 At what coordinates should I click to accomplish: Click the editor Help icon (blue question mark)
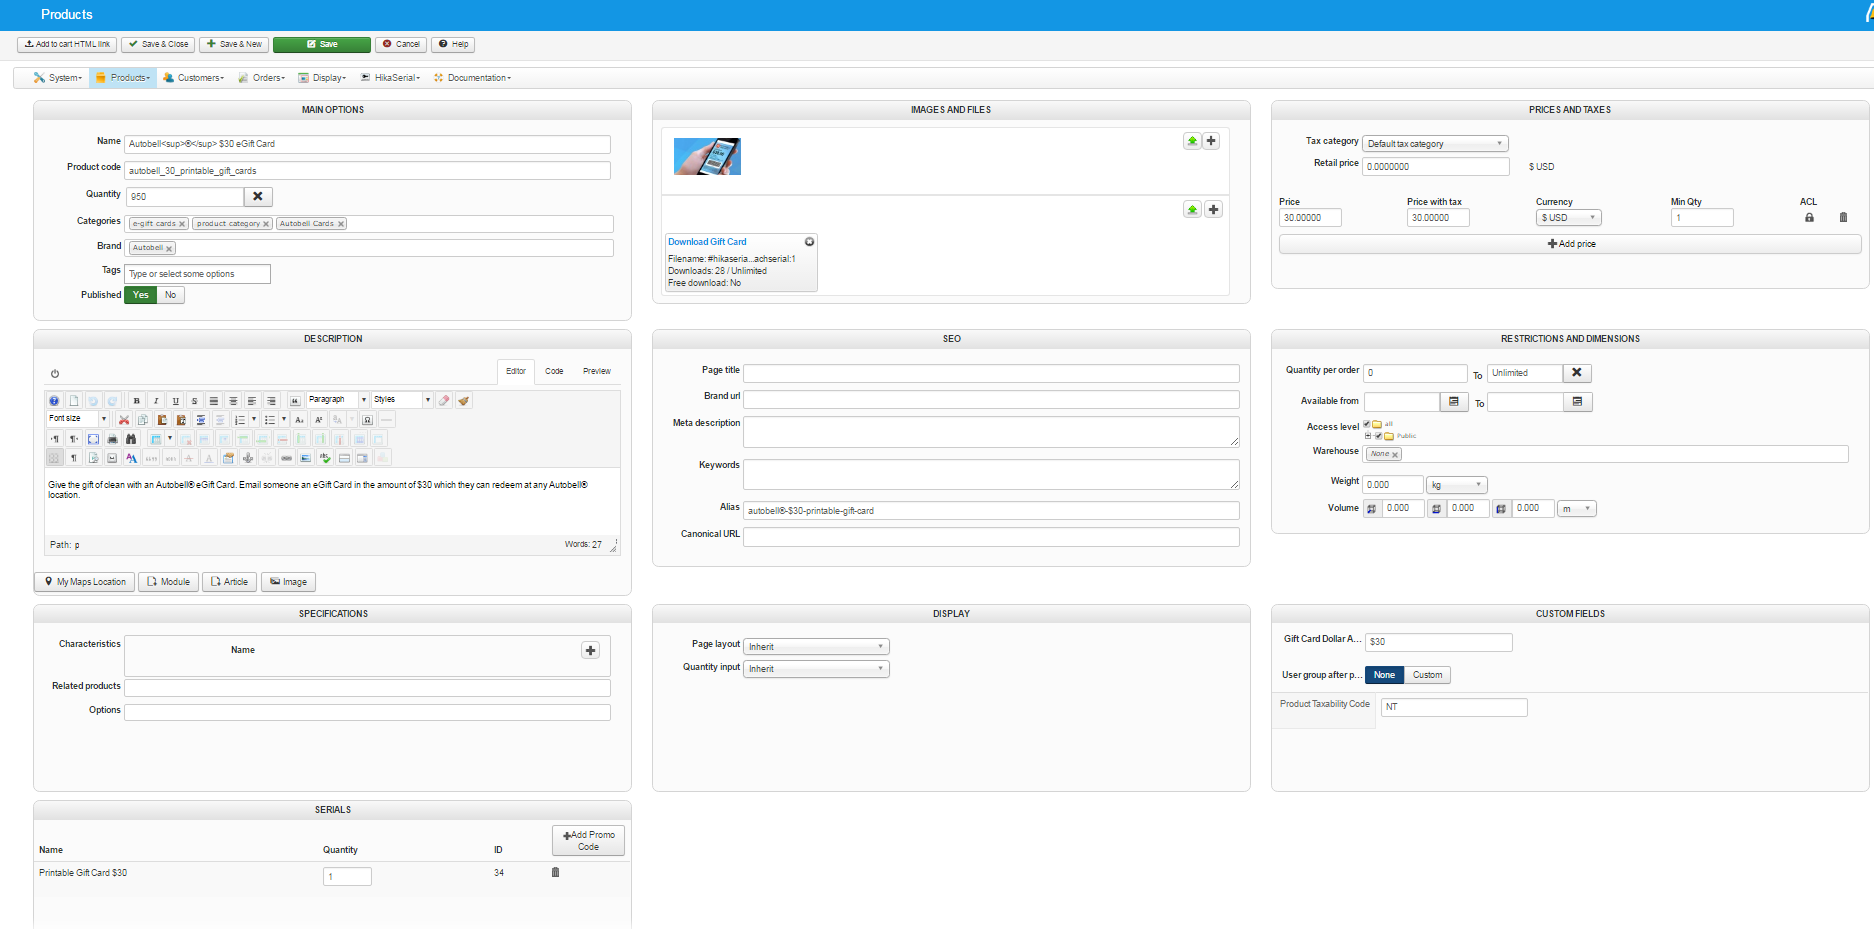pos(54,401)
